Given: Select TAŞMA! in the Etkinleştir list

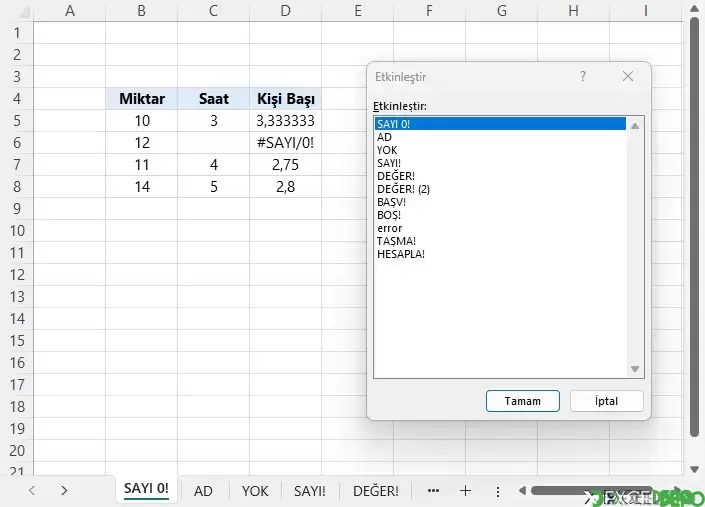Looking at the screenshot, I should (x=500, y=241).
